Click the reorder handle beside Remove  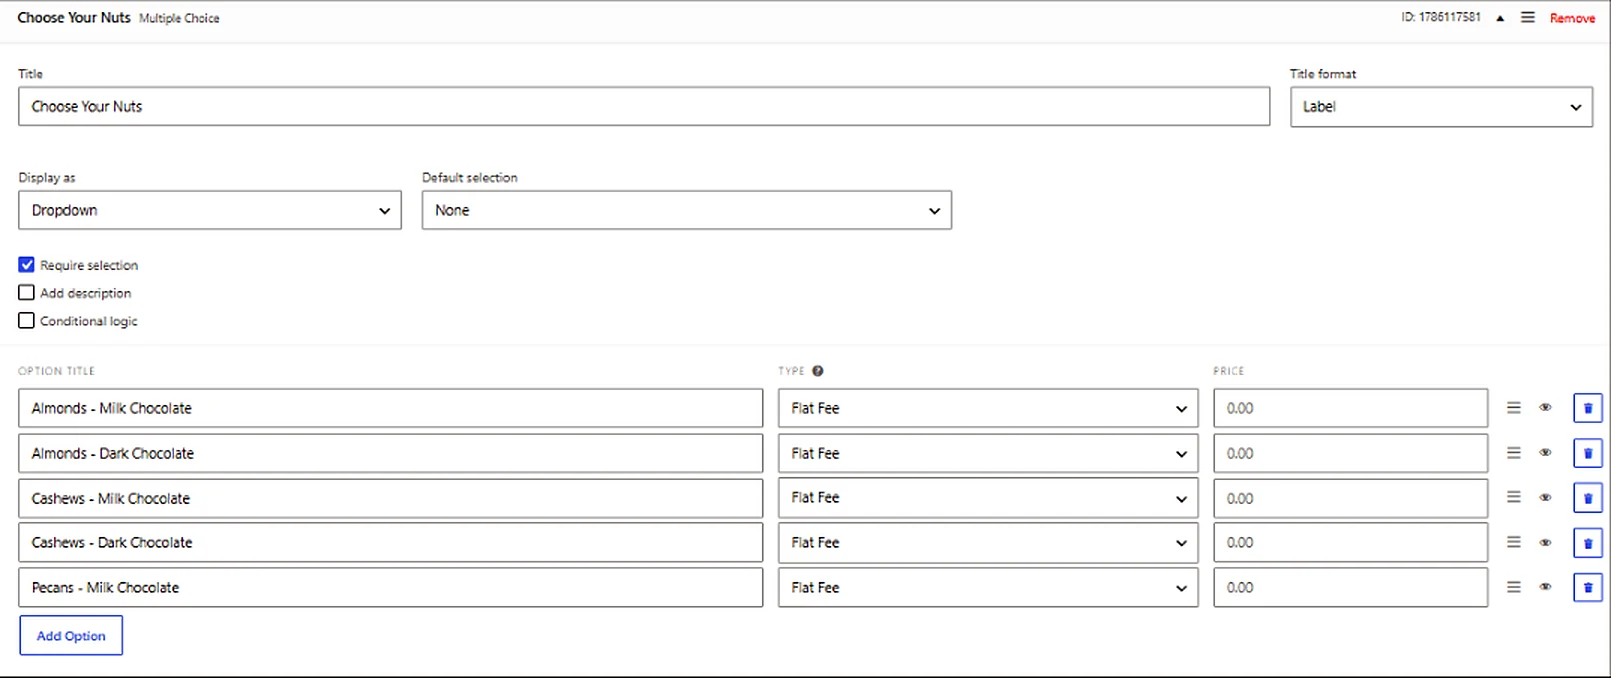tap(1527, 18)
